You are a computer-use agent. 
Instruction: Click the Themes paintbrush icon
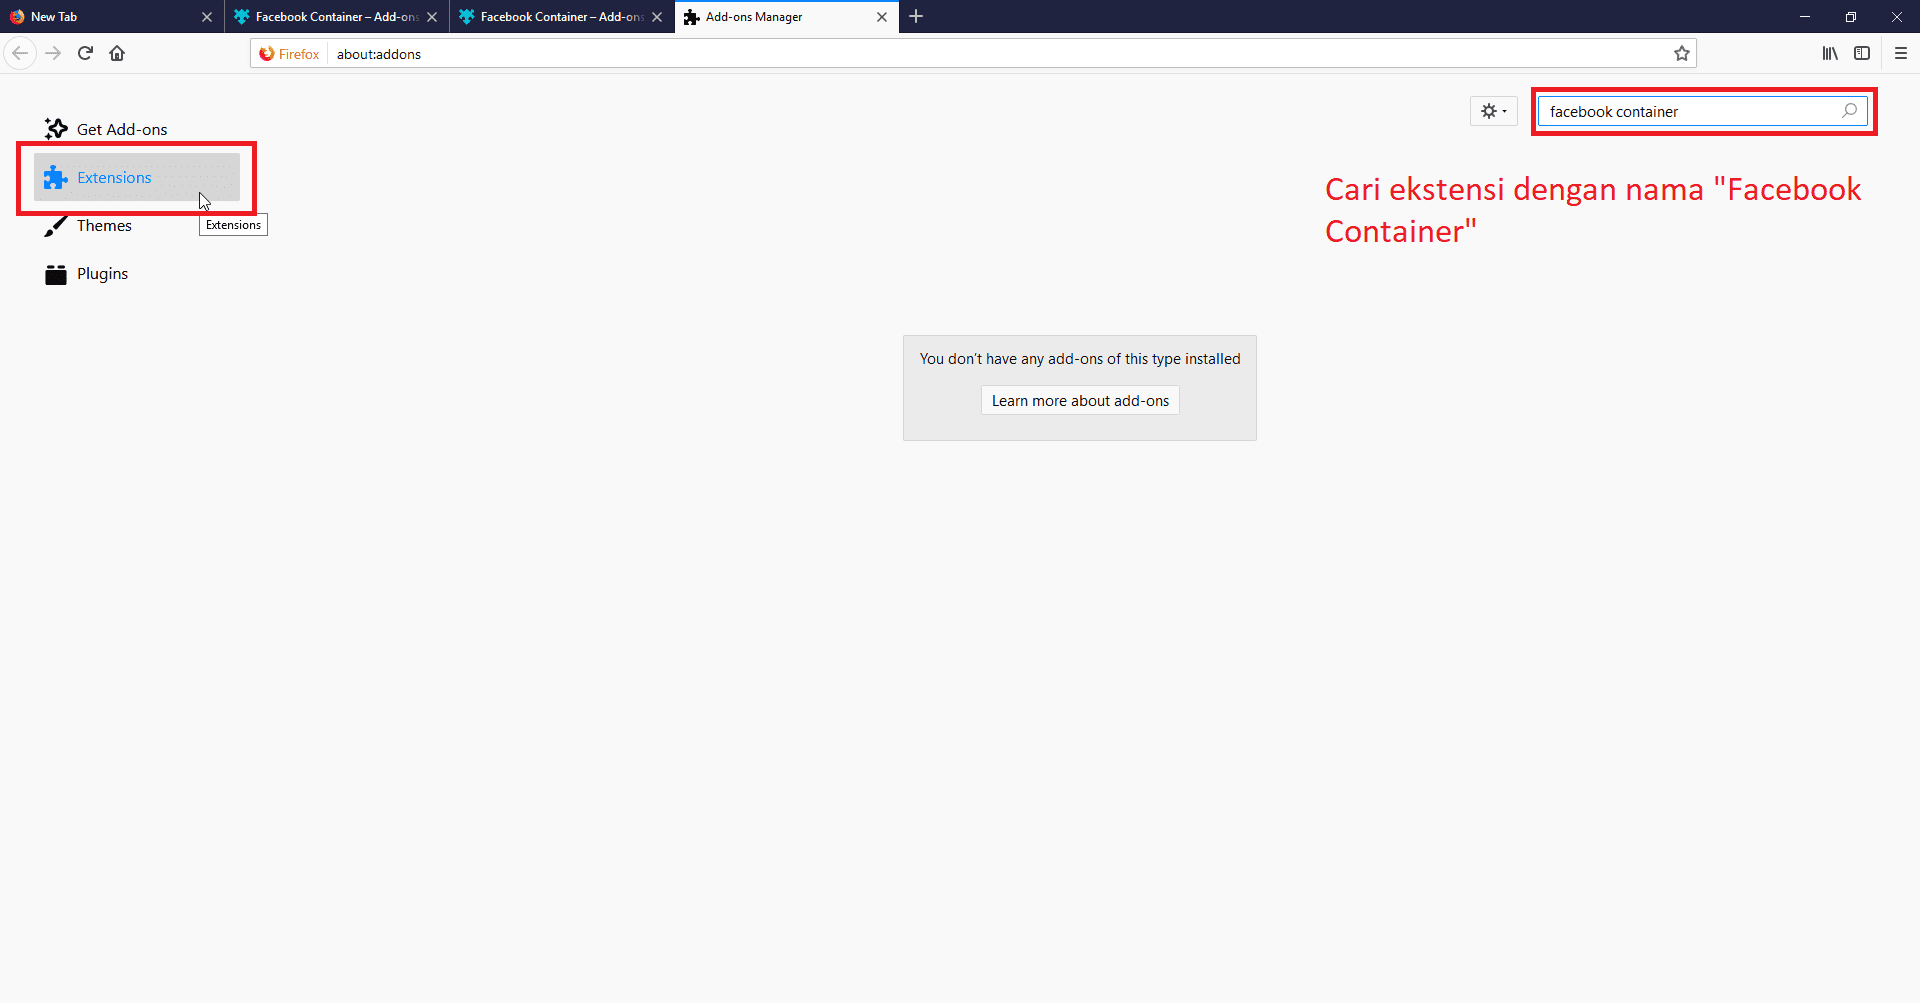pyautogui.click(x=56, y=226)
